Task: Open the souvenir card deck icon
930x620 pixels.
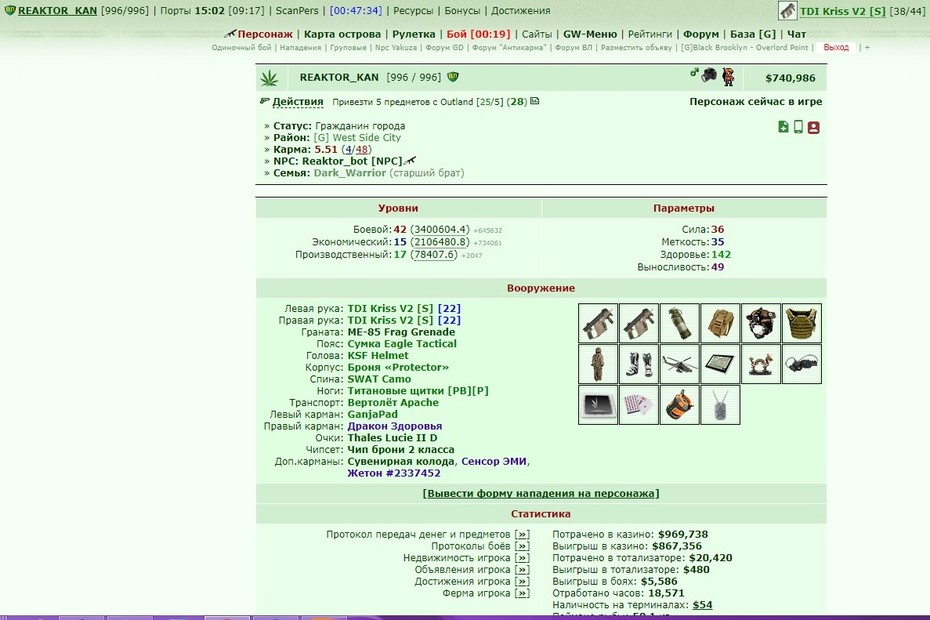Action: (x=639, y=405)
